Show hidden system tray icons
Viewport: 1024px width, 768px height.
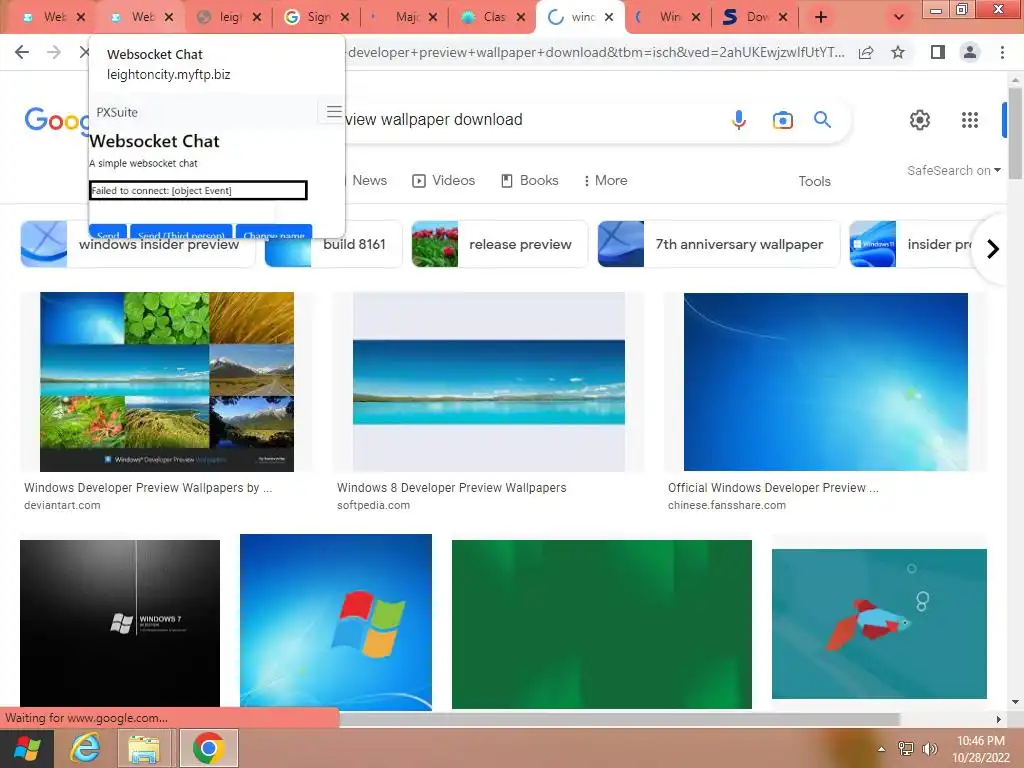(882, 749)
